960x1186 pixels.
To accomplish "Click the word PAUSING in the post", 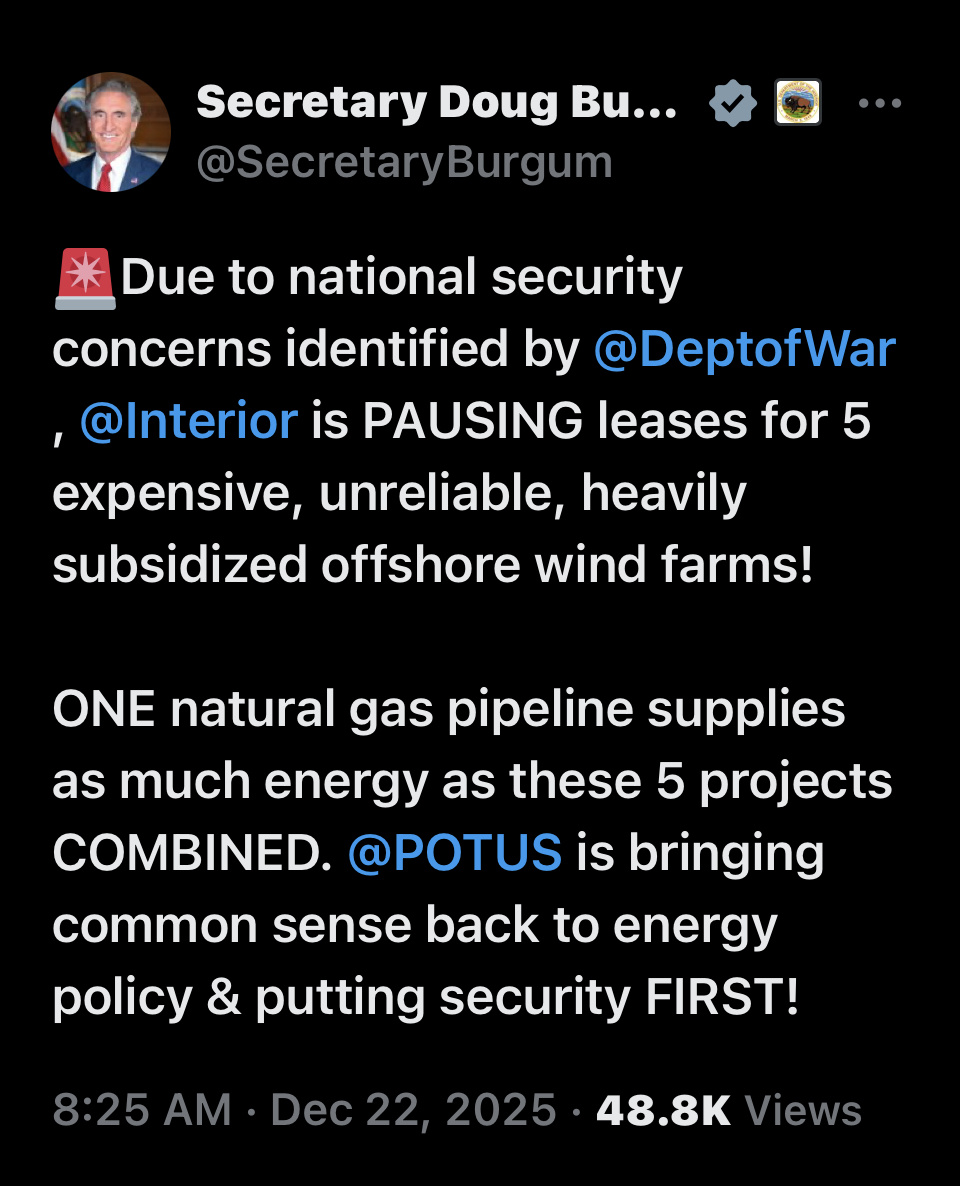I will (x=472, y=421).
